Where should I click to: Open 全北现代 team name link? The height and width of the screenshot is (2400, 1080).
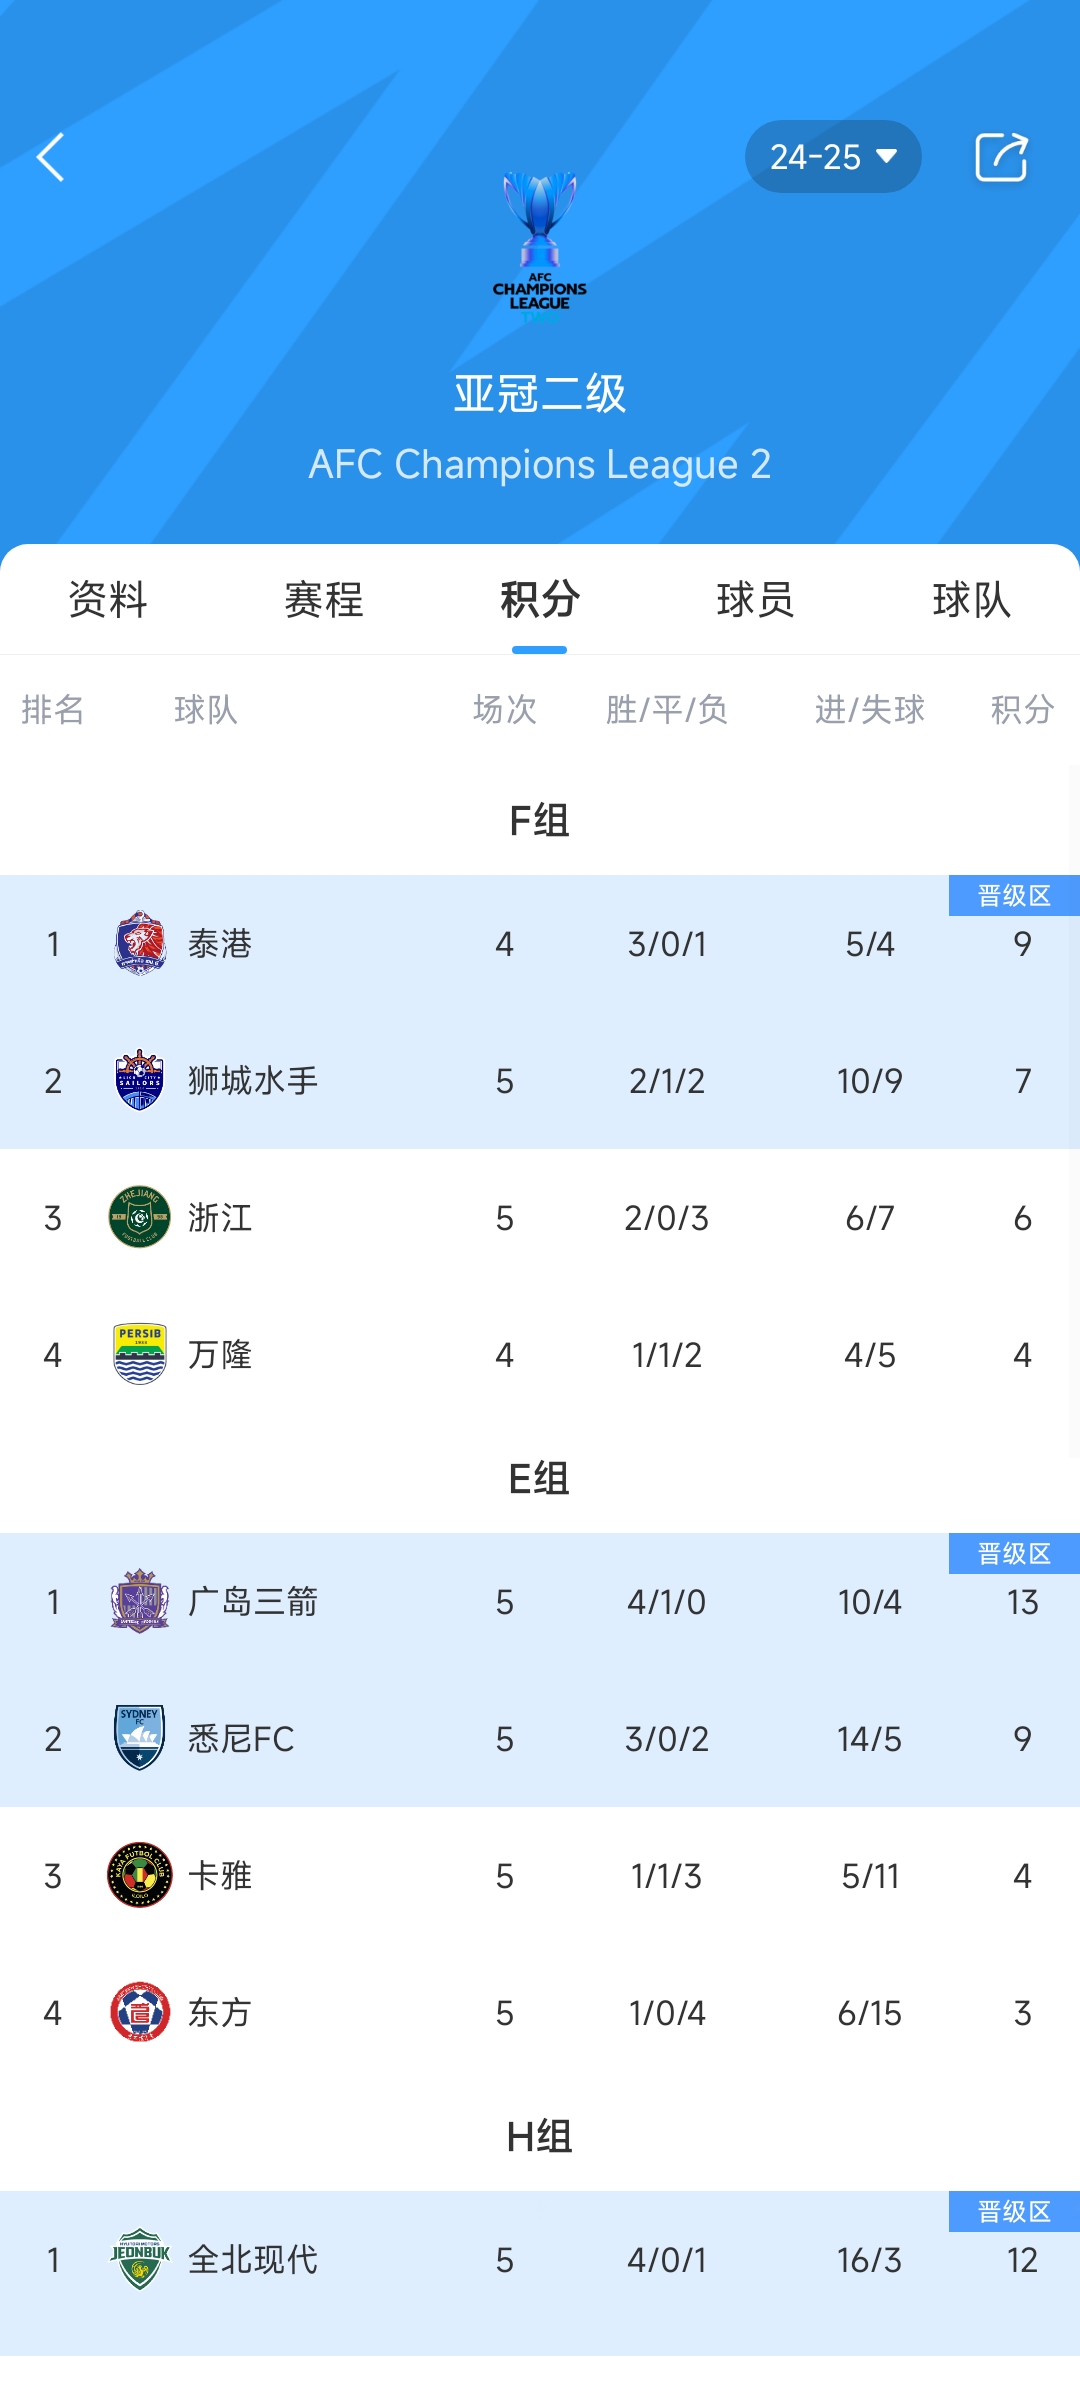coord(253,2259)
